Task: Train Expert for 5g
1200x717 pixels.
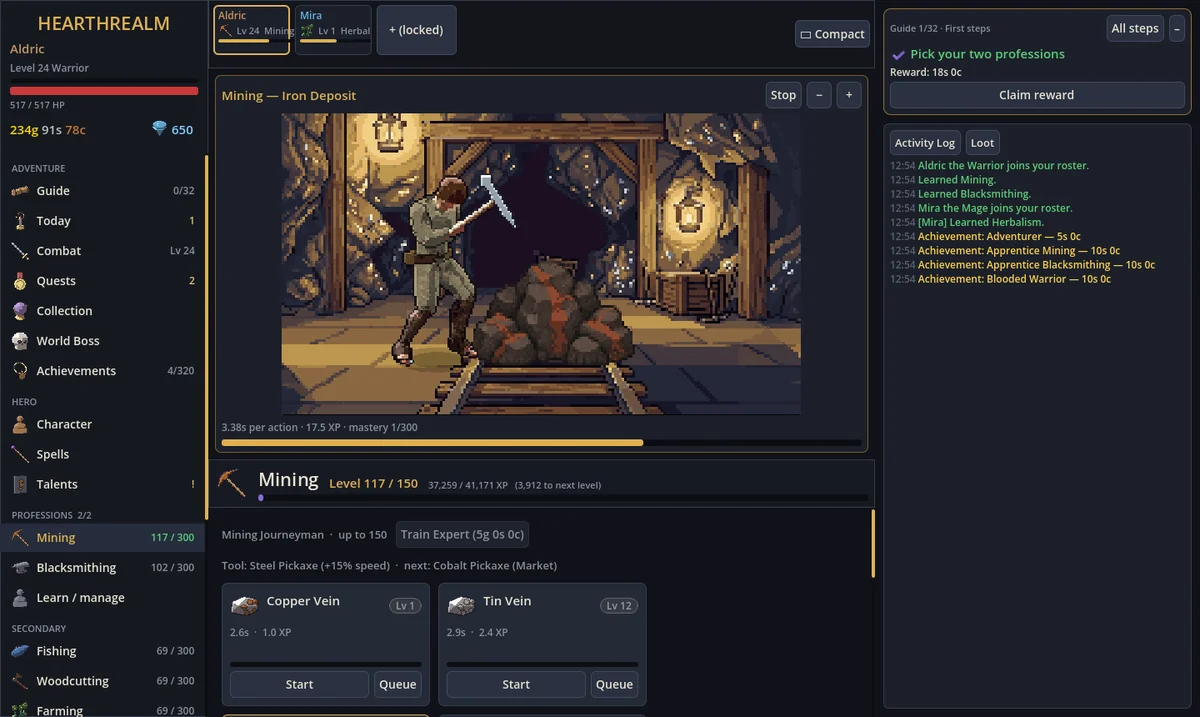Action: [x=462, y=534]
